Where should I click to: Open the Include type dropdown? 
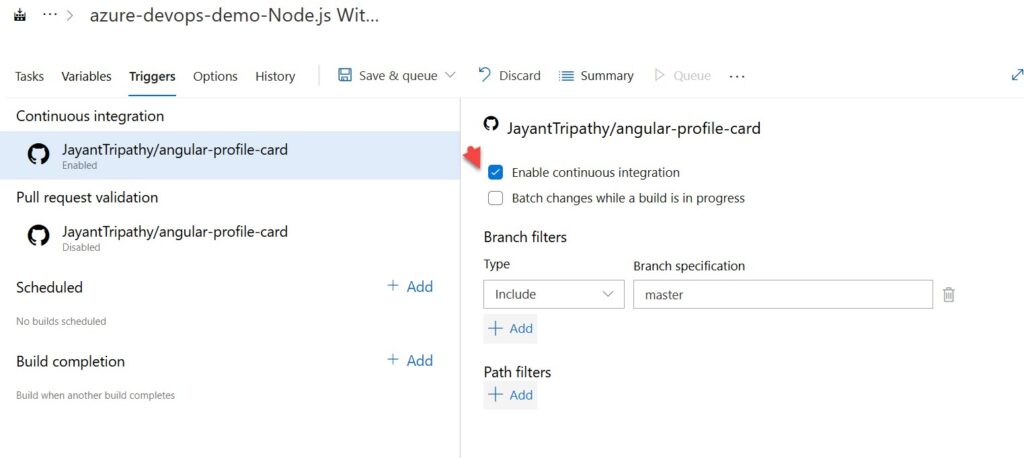tap(554, 294)
